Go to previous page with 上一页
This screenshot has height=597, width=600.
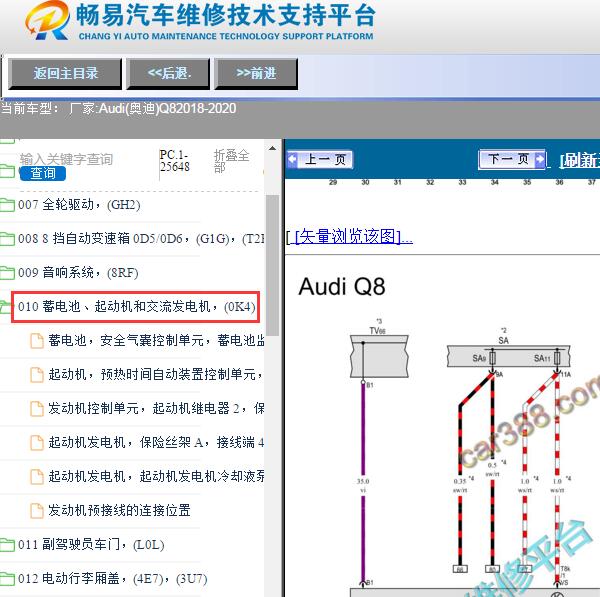point(320,159)
